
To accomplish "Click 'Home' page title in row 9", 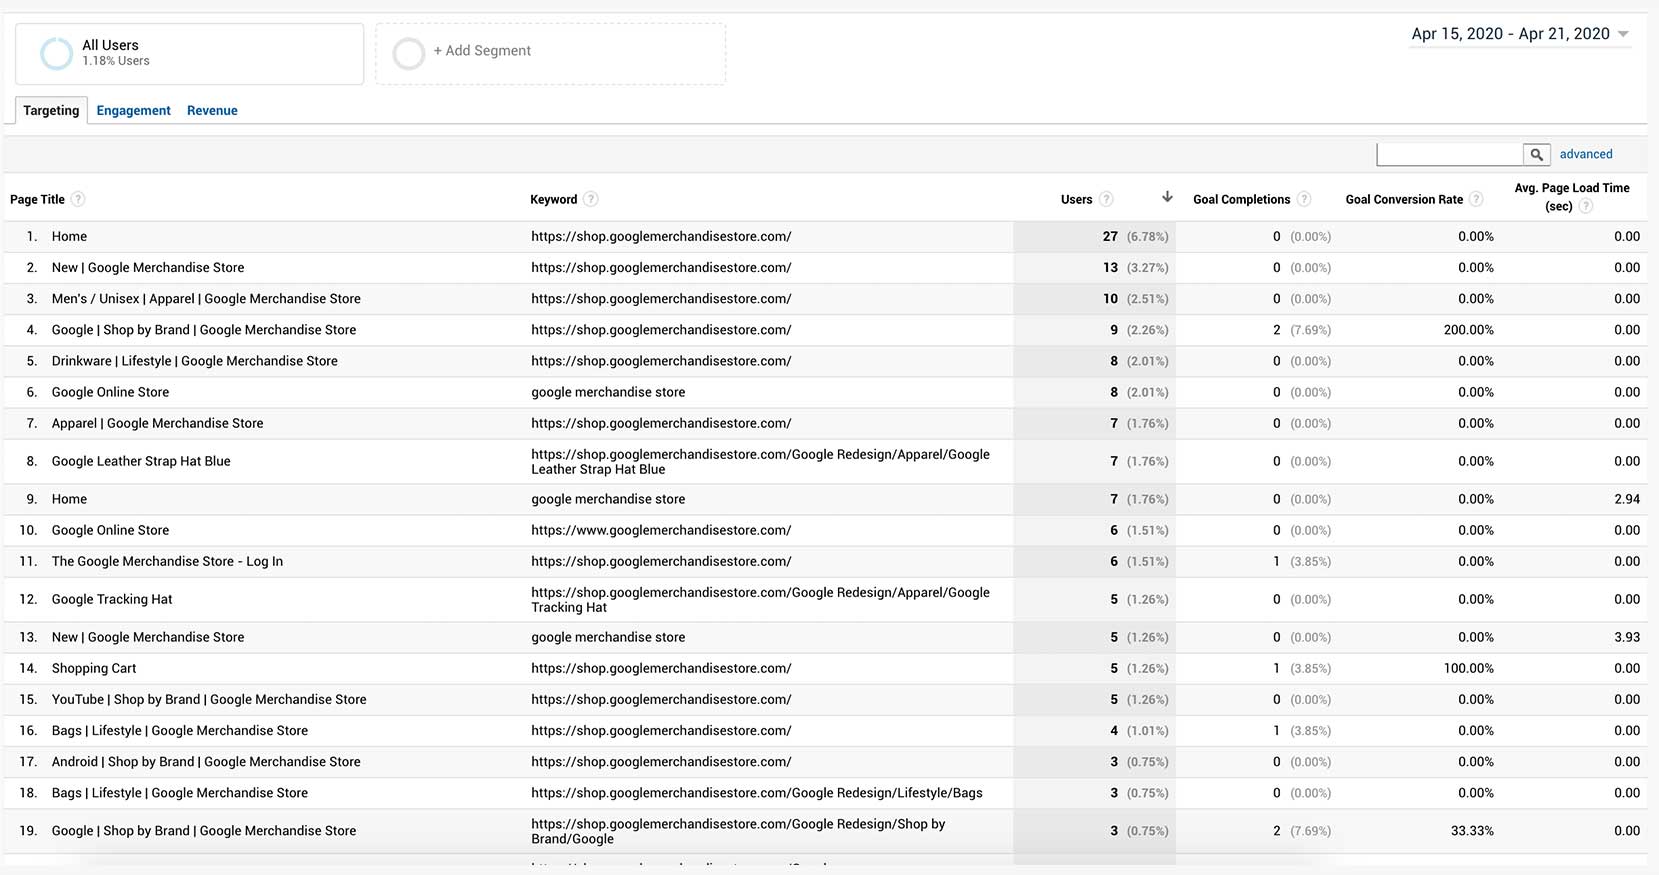I will 69,499.
